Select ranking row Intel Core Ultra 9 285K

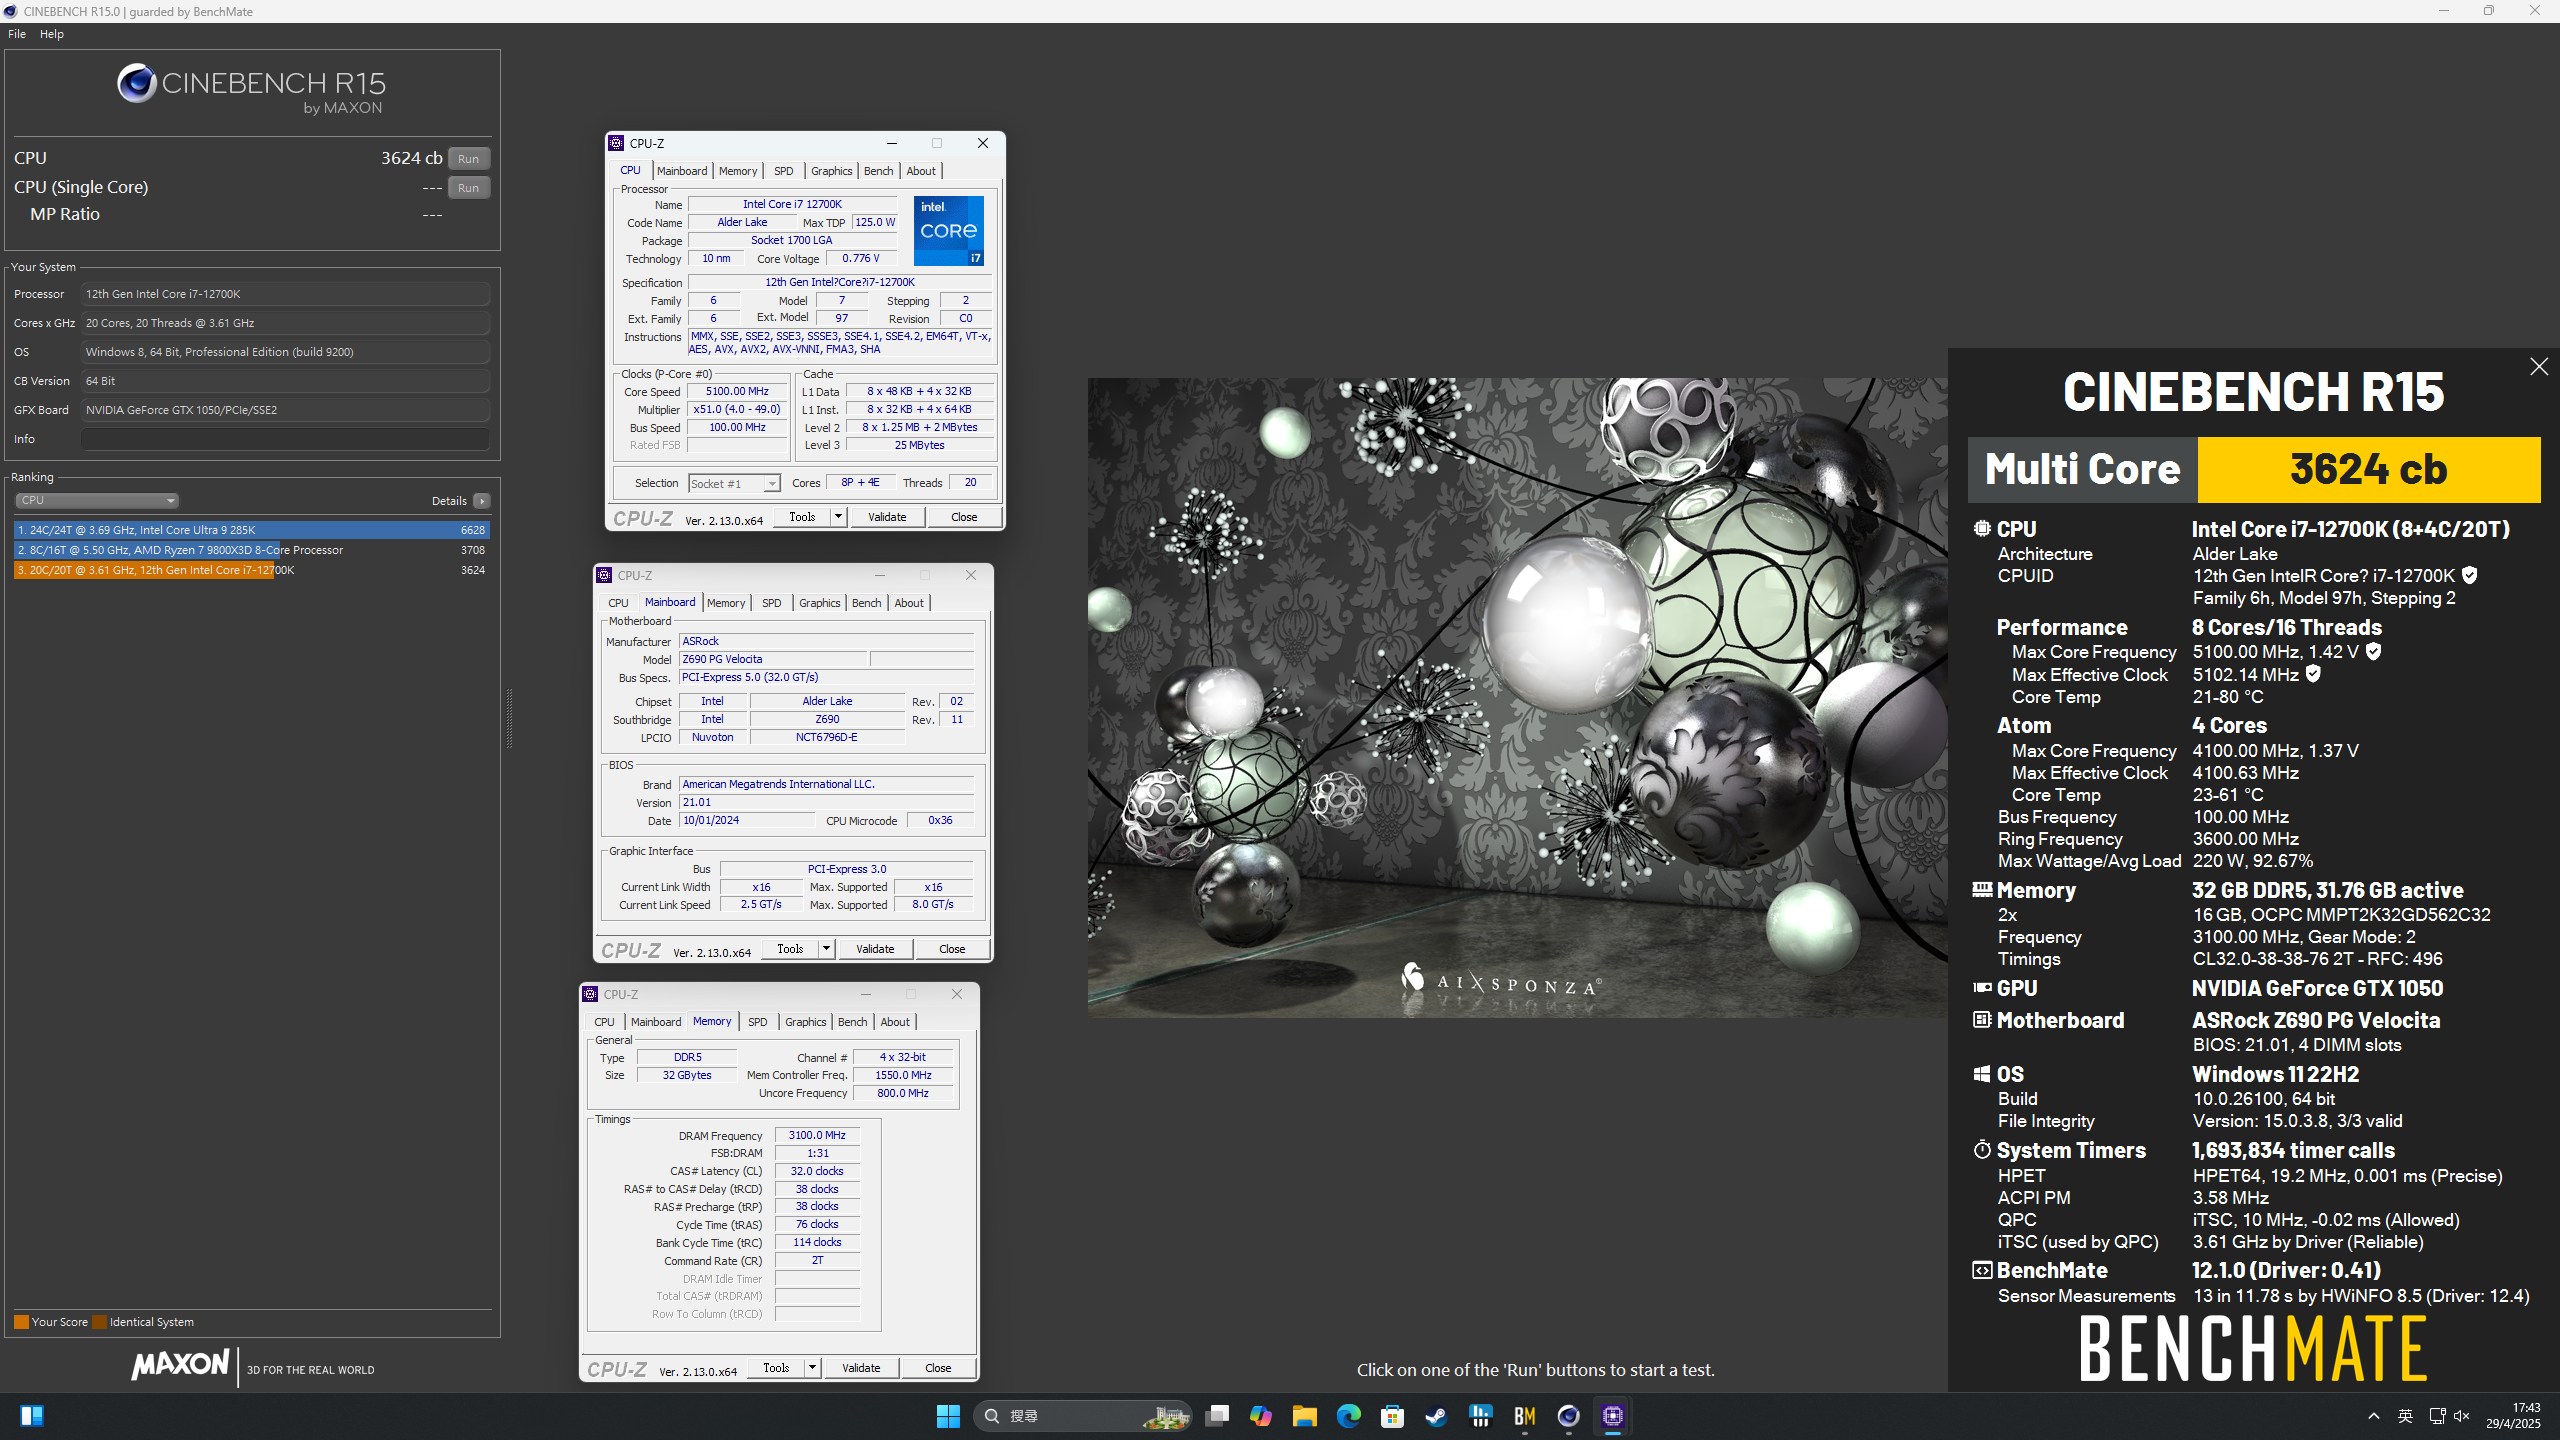click(251, 530)
